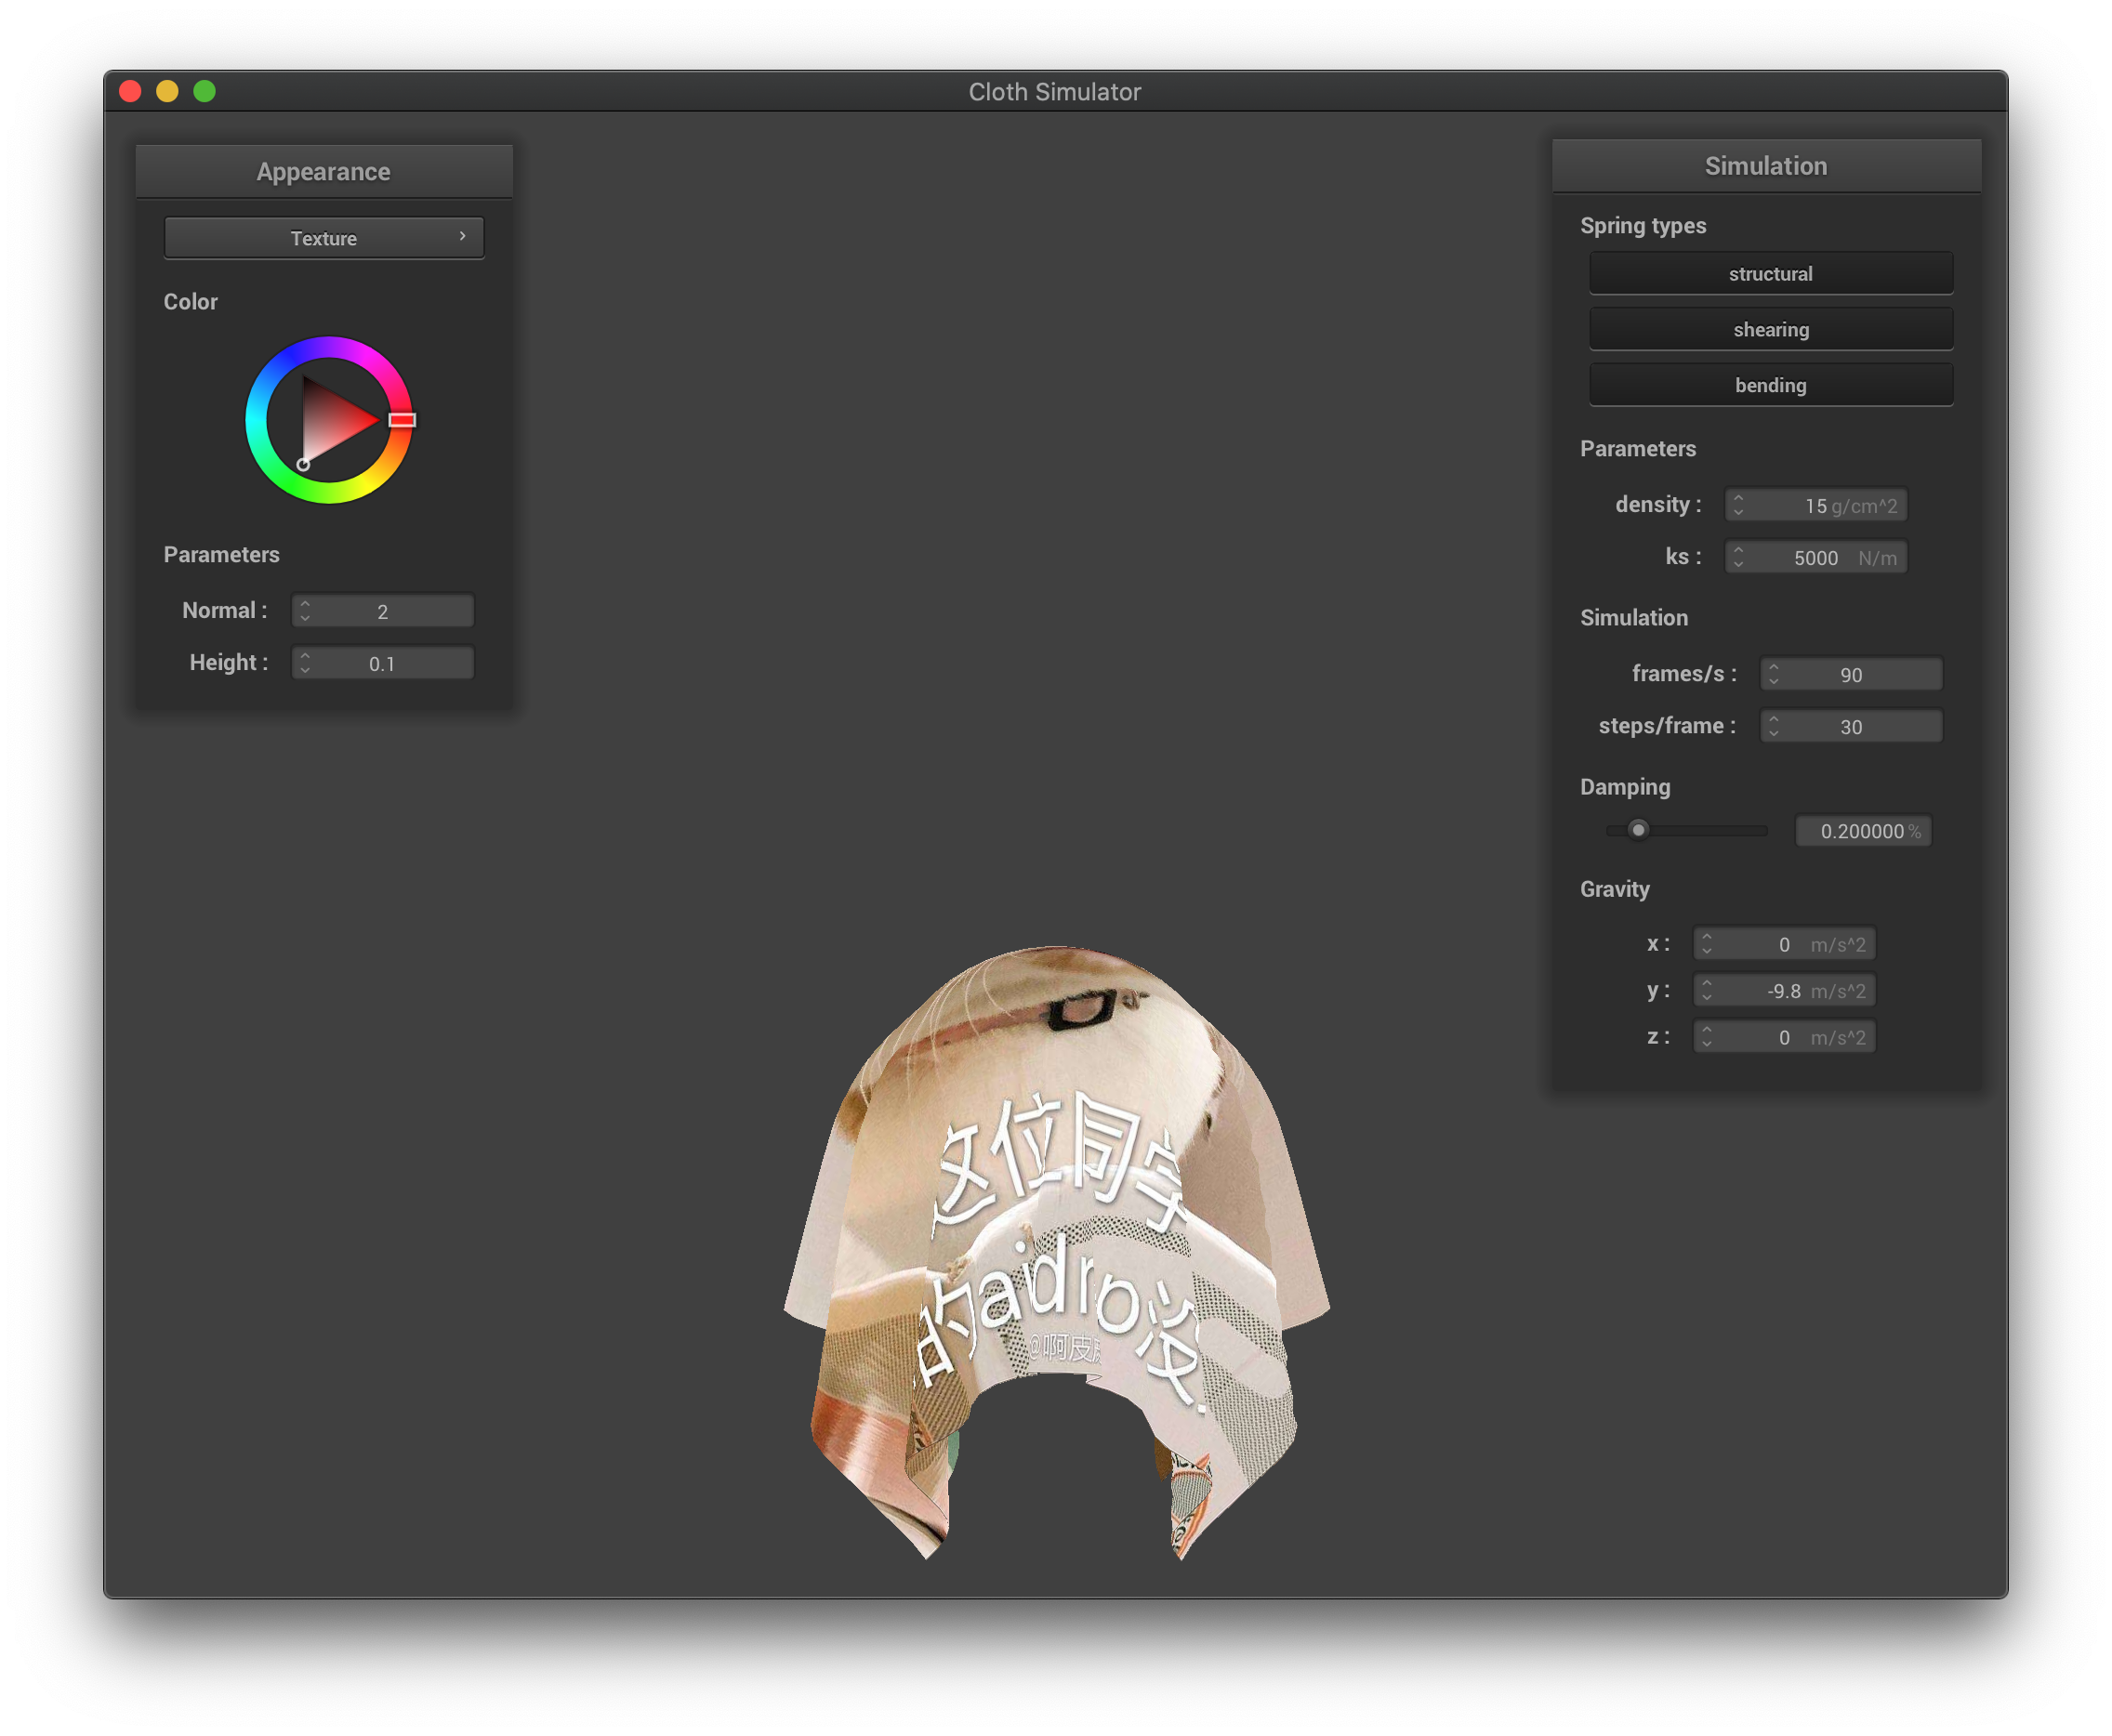Click the Height parameter stepper arrows
The width and height of the screenshot is (2112, 1736).
click(305, 663)
